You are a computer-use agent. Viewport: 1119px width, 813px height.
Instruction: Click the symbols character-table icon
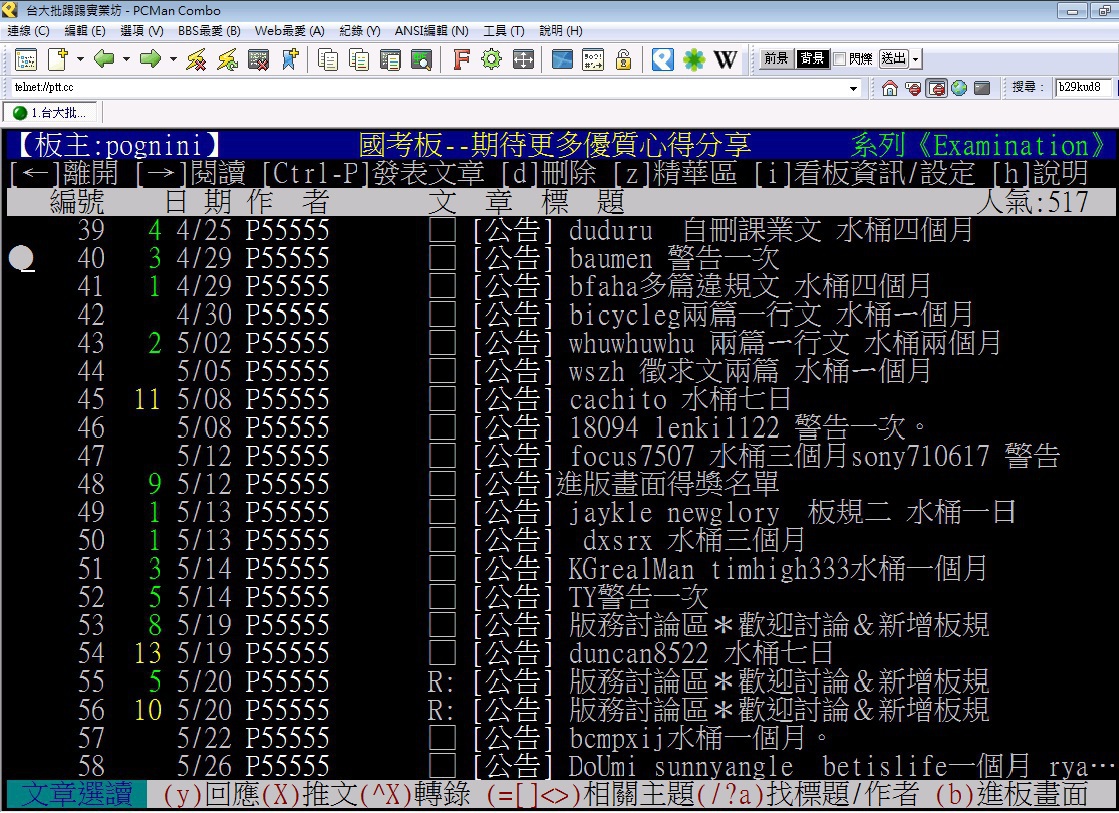[x=593, y=59]
